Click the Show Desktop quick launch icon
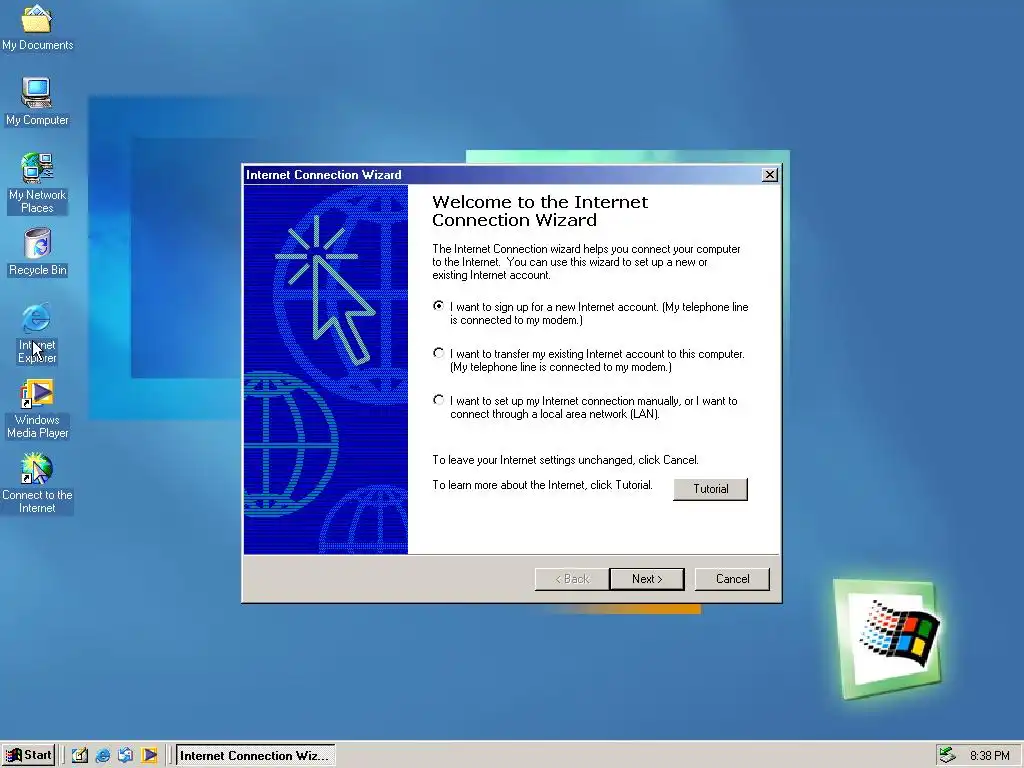This screenshot has width=1024, height=768. coord(80,755)
